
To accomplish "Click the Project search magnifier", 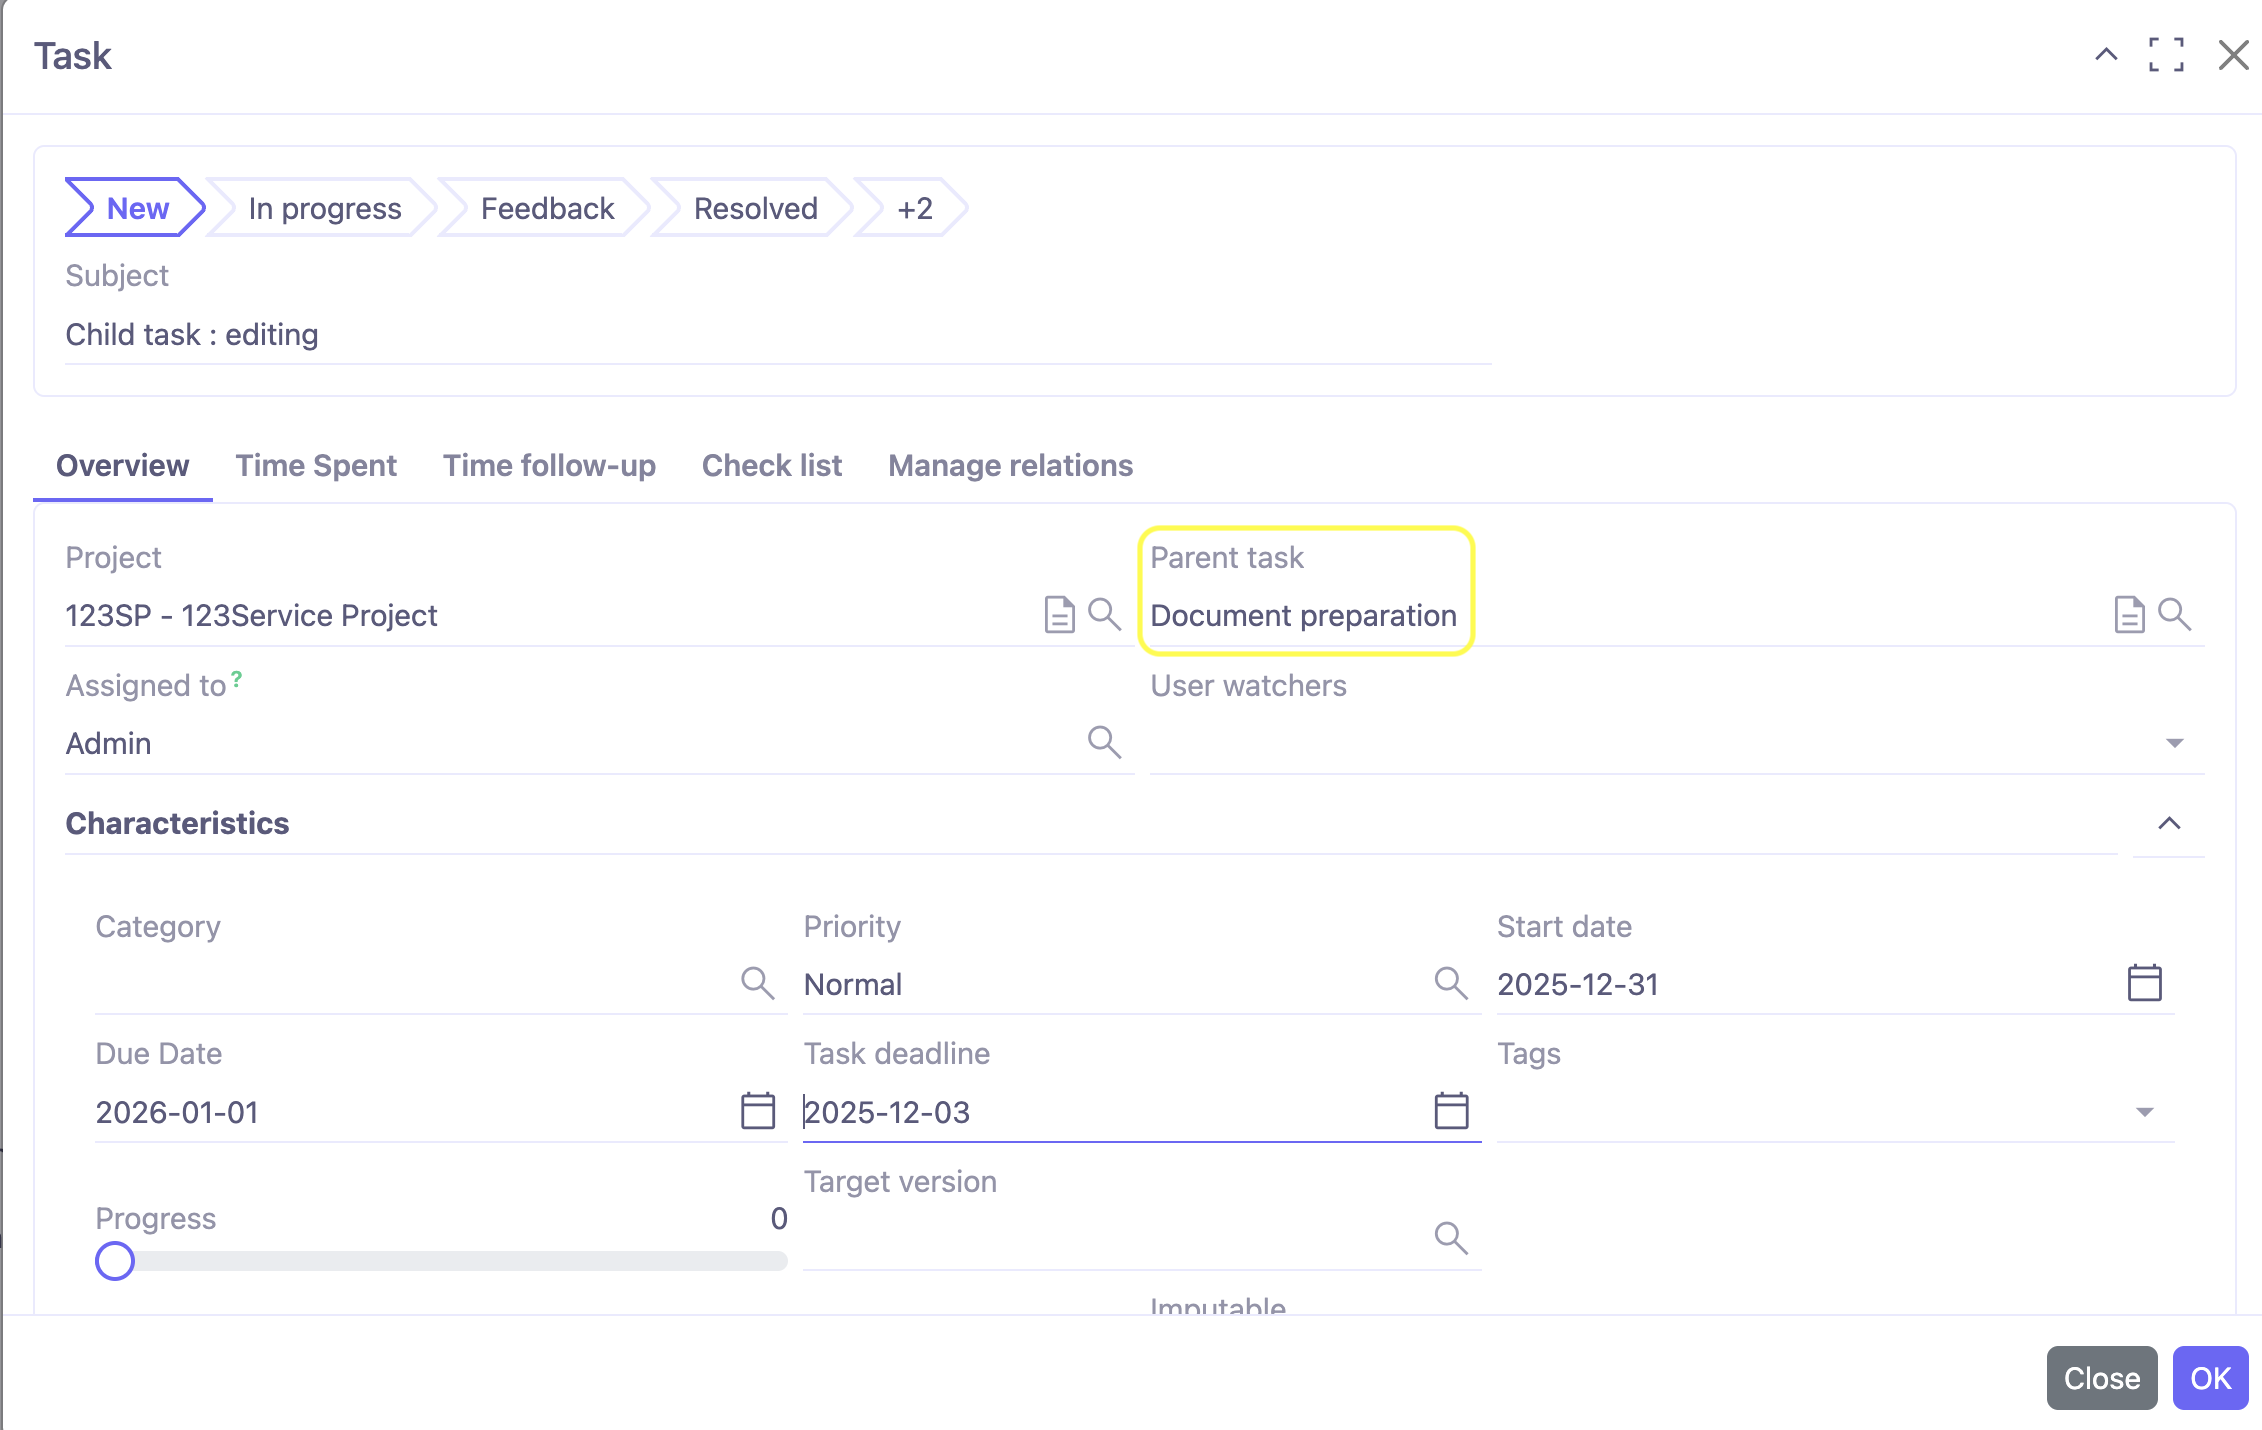I will pyautogui.click(x=1105, y=615).
